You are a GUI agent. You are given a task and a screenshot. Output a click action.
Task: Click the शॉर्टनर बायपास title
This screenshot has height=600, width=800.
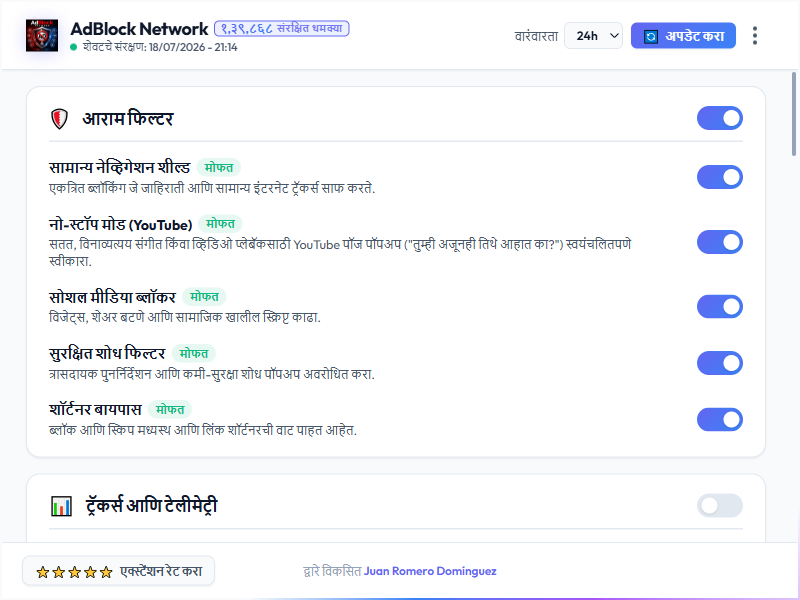click(x=95, y=409)
